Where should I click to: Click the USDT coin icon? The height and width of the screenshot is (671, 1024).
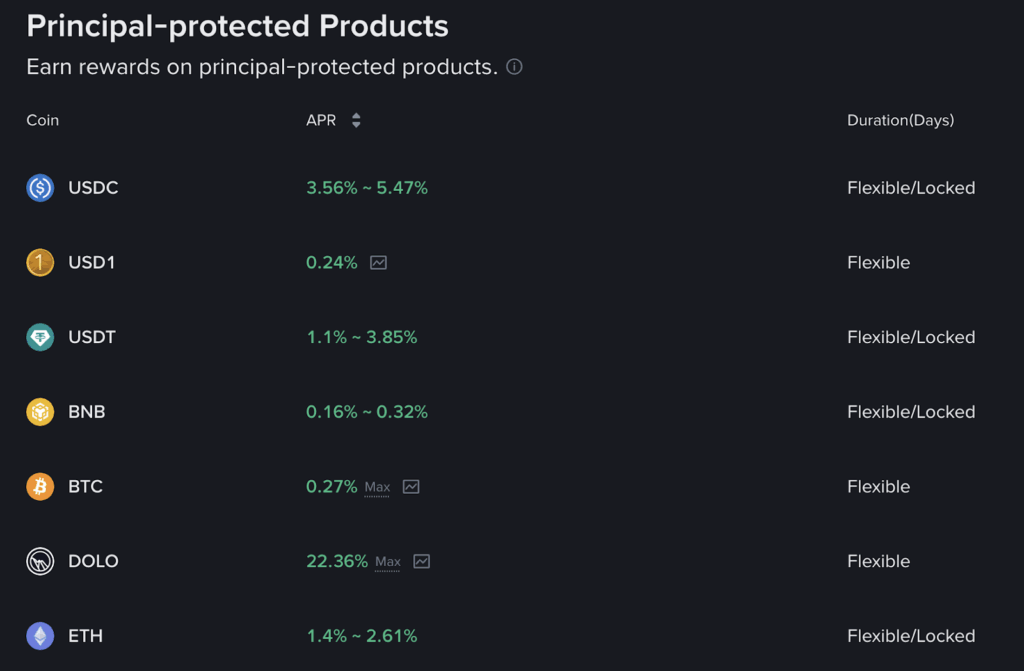[x=38, y=337]
